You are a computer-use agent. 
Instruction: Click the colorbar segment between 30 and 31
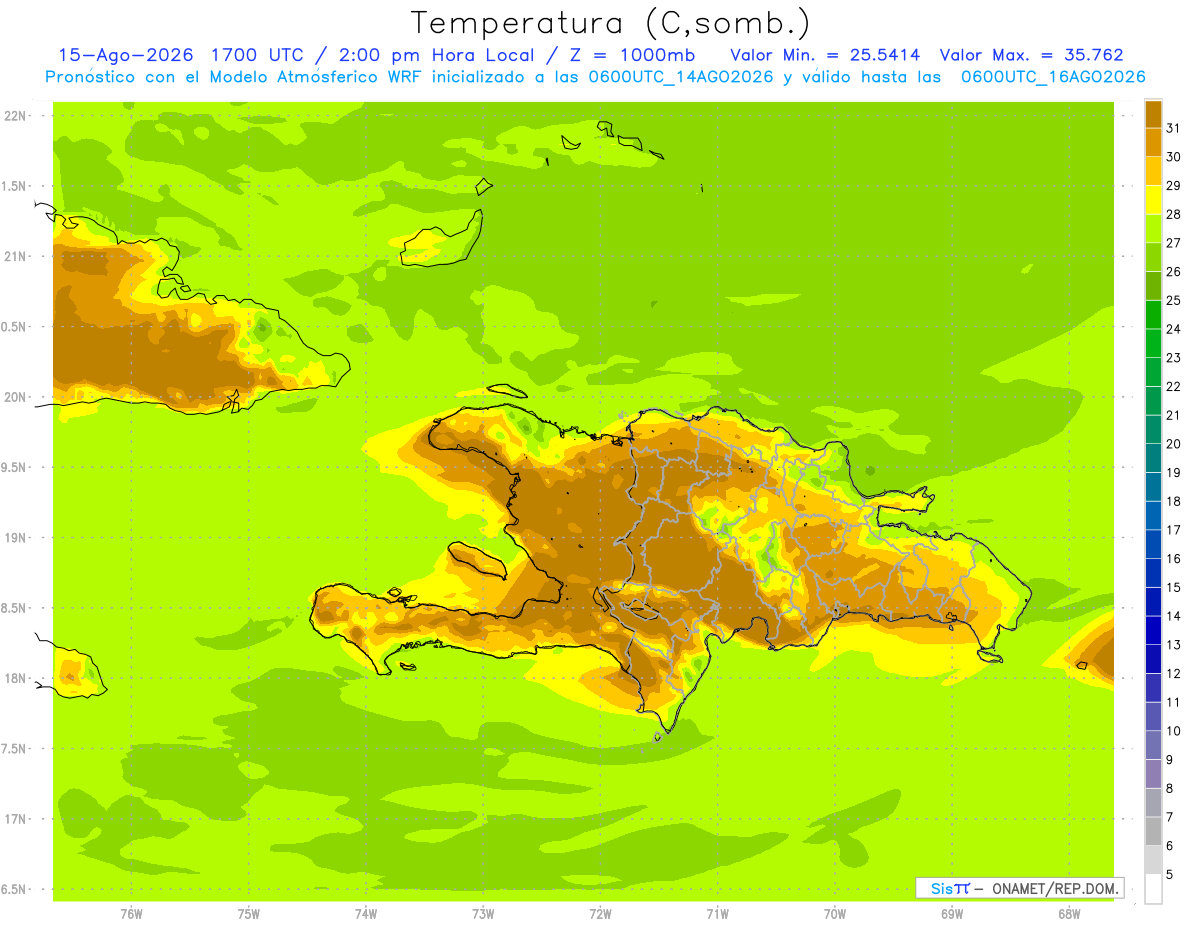[1153, 142]
